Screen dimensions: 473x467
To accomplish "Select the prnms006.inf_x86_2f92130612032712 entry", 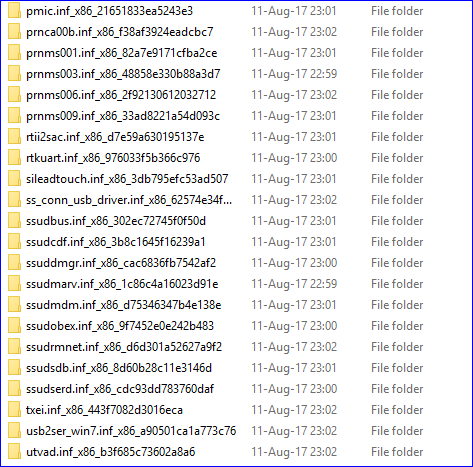I will (121, 95).
